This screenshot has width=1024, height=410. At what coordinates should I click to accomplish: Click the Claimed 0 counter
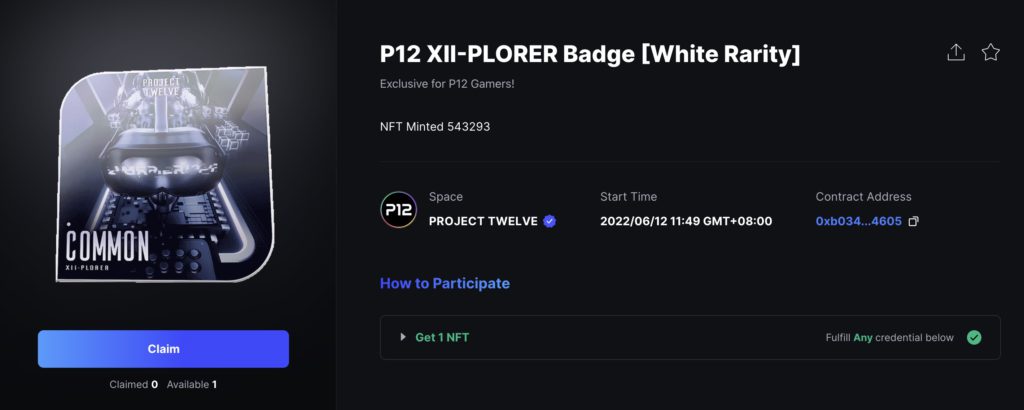click(134, 385)
